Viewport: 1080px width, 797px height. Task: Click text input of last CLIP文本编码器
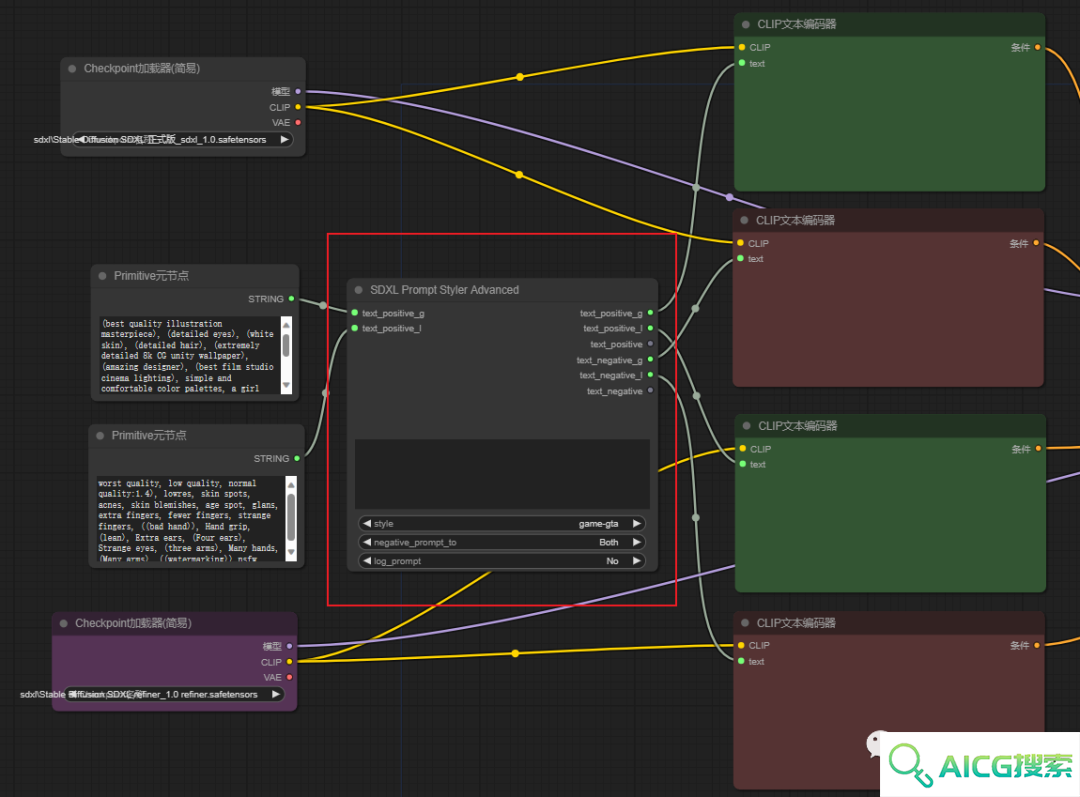[741, 661]
